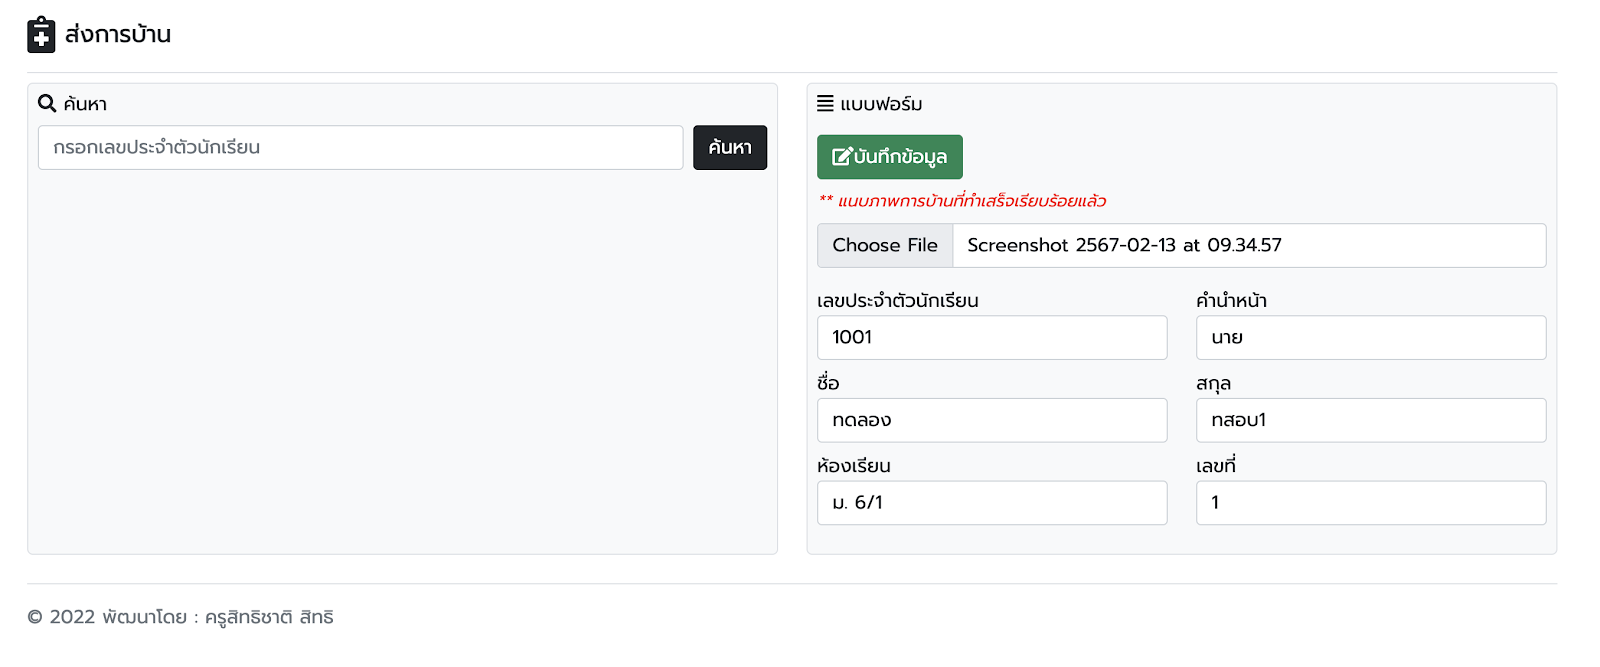The image size is (1600, 667).
Task: Click the magnifying glass search icon
Action: [47, 103]
